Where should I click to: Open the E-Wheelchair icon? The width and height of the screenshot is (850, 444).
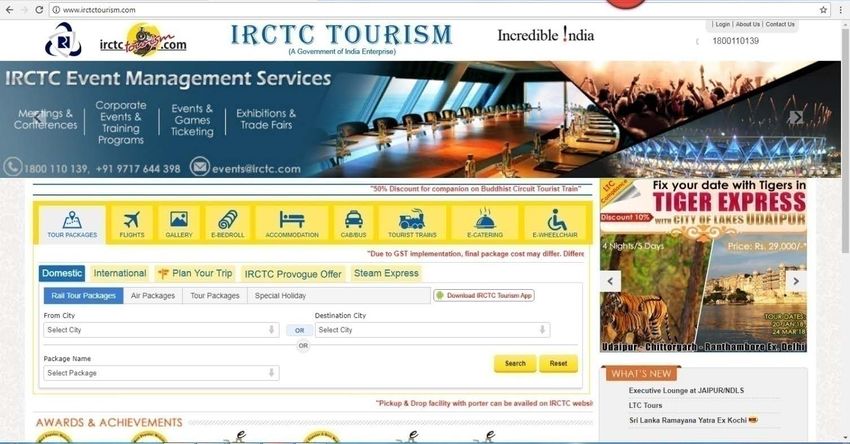(555, 224)
